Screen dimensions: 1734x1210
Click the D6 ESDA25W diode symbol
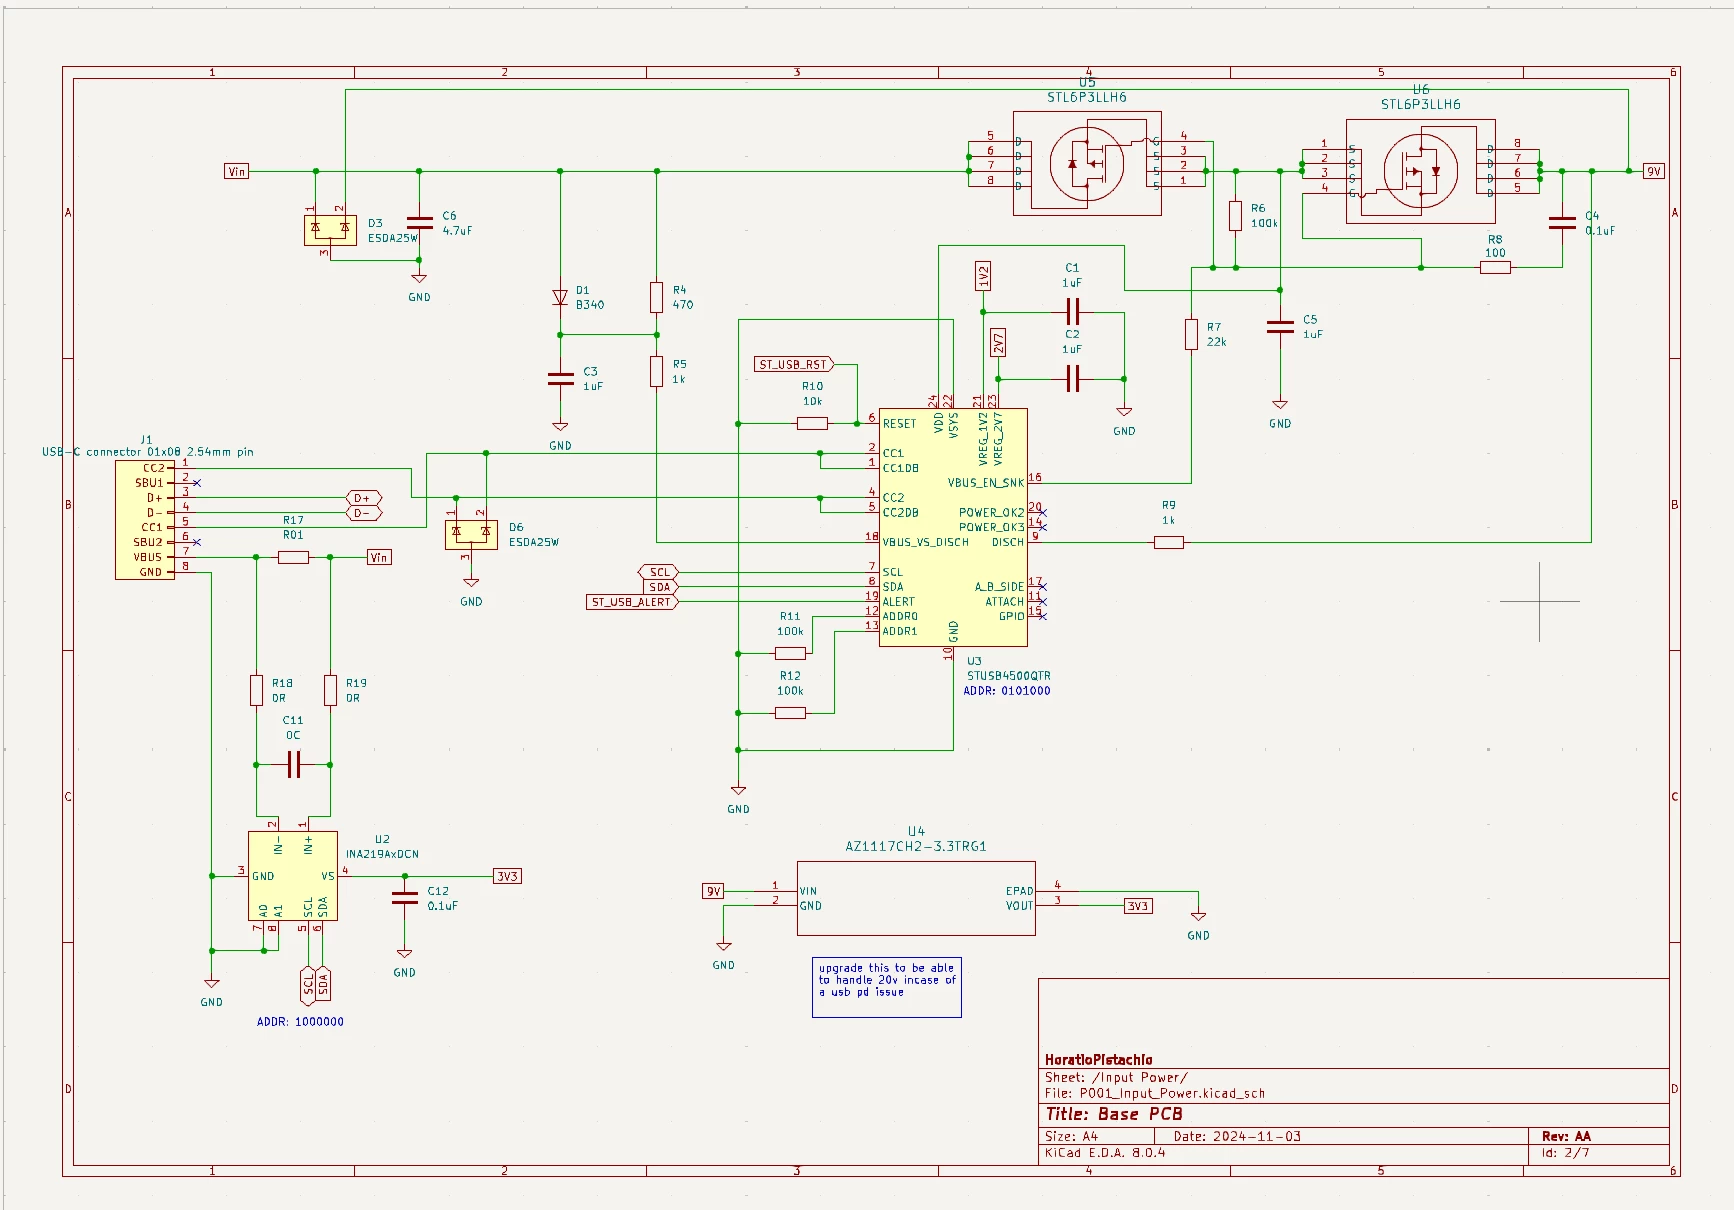click(x=471, y=535)
